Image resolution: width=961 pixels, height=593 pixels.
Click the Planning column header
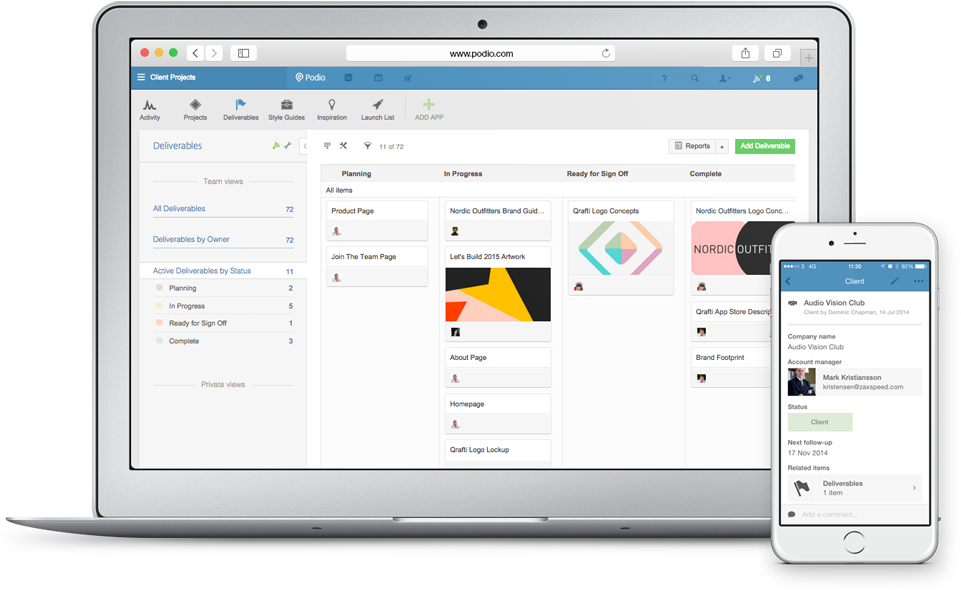point(356,174)
